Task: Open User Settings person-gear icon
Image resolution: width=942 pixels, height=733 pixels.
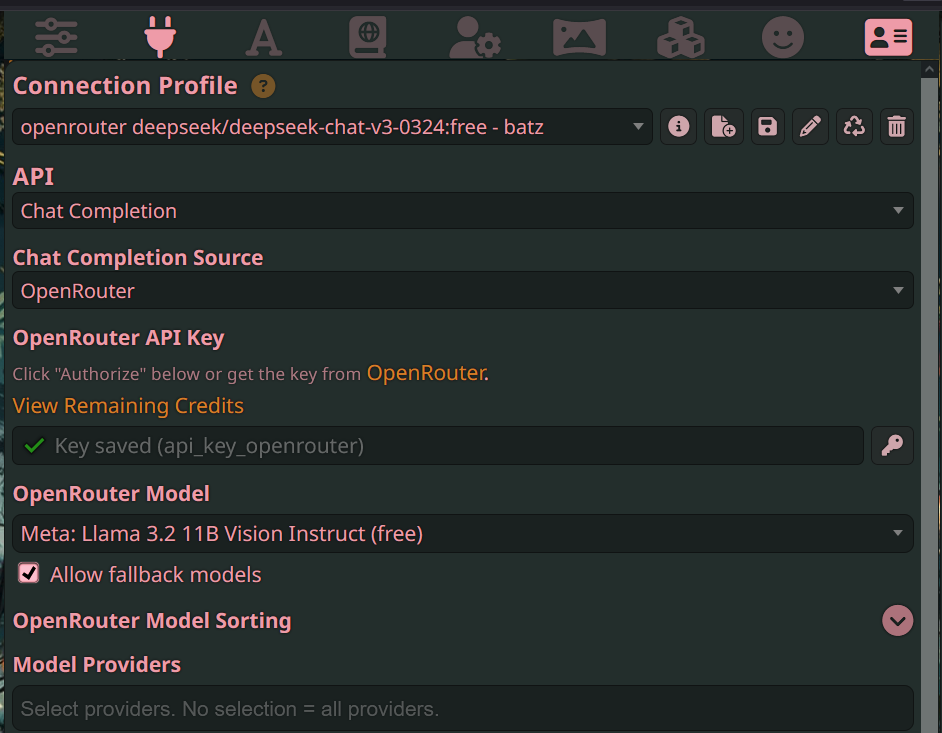Action: coord(475,37)
